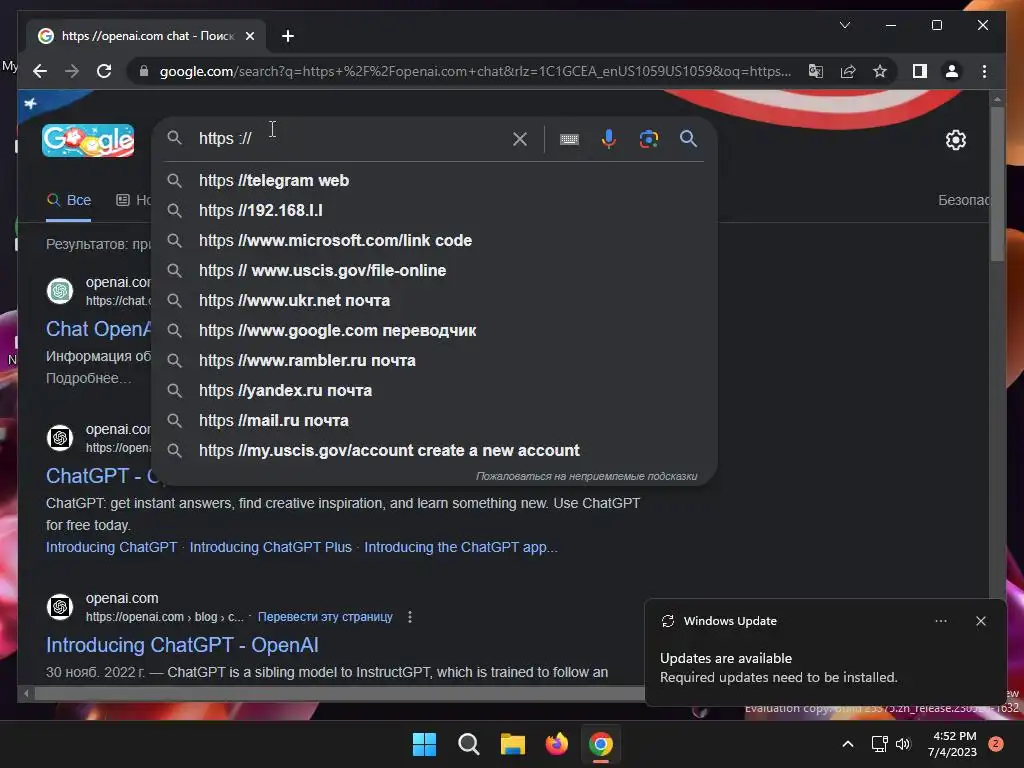Screen dimensions: 1024x768
Task: Share this page via share icon
Action: click(x=848, y=71)
